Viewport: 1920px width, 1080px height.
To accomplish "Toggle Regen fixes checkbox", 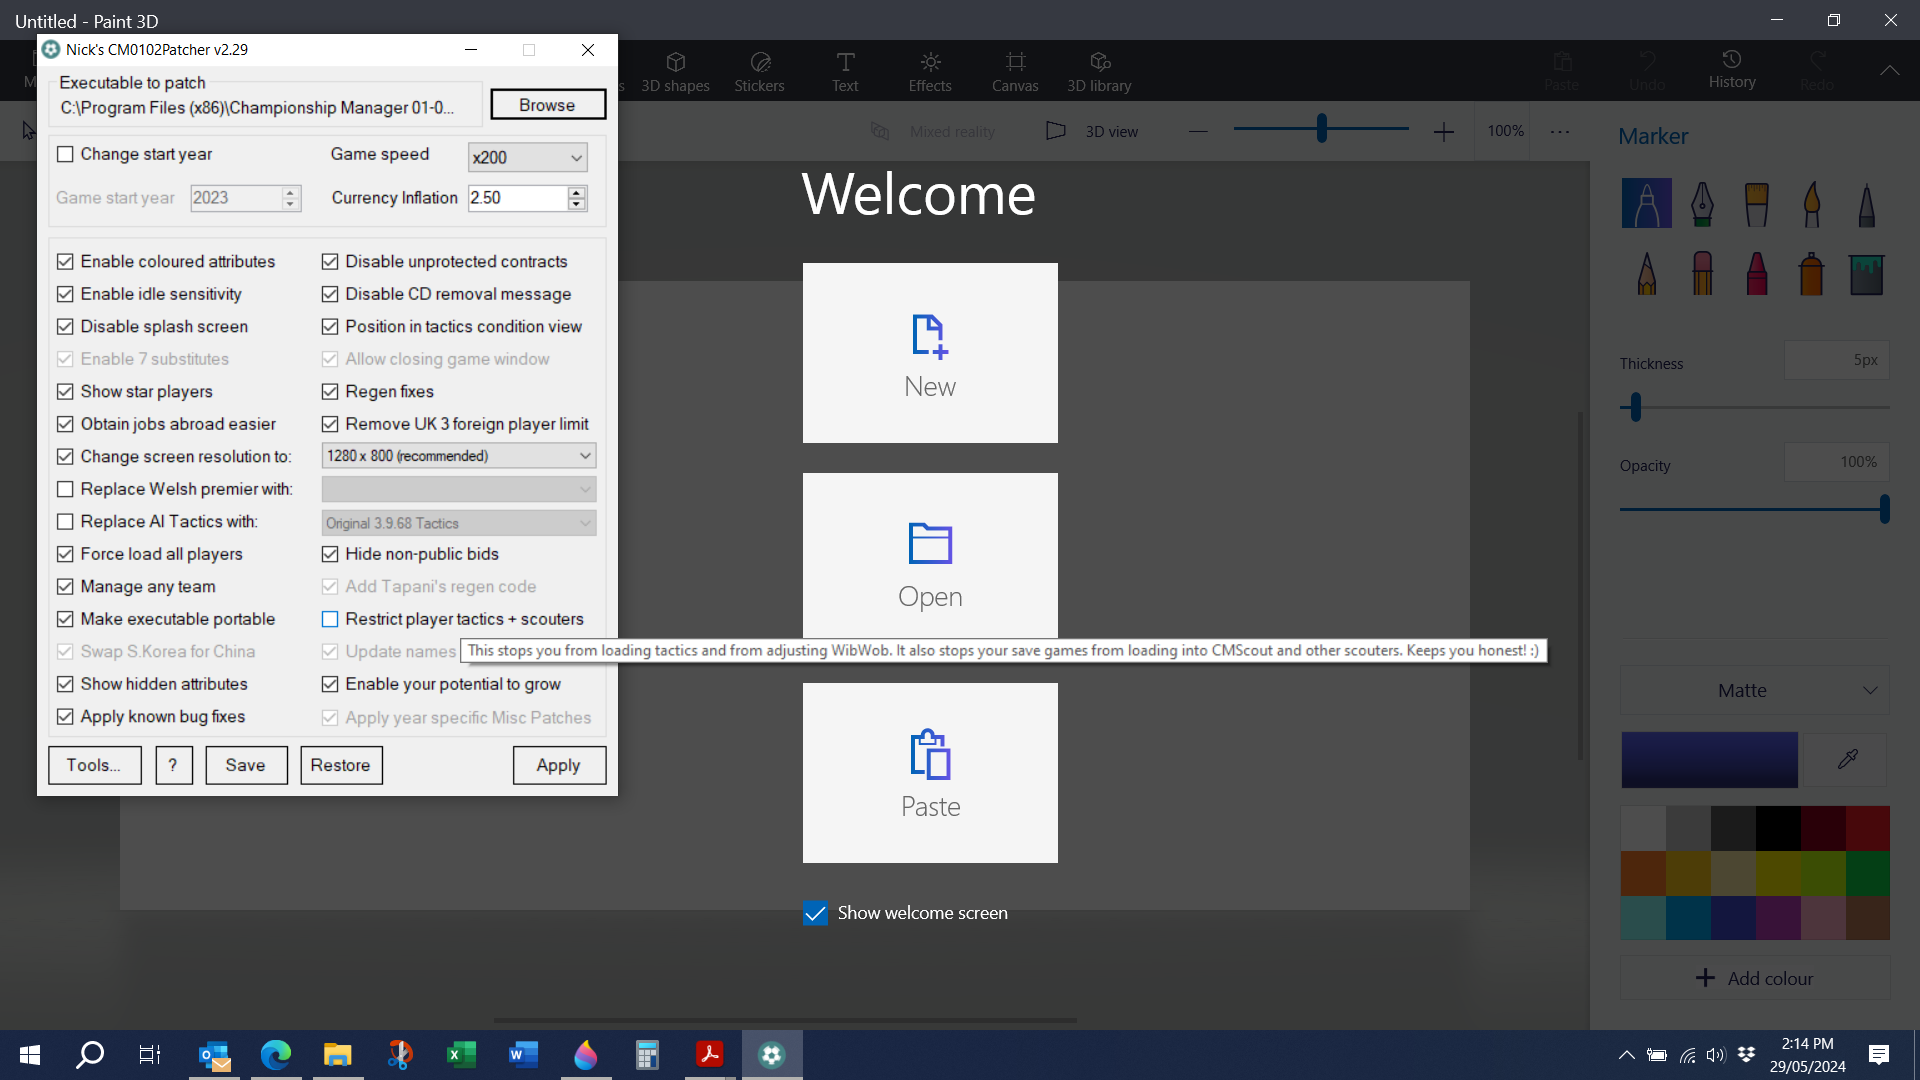I will [x=330, y=392].
